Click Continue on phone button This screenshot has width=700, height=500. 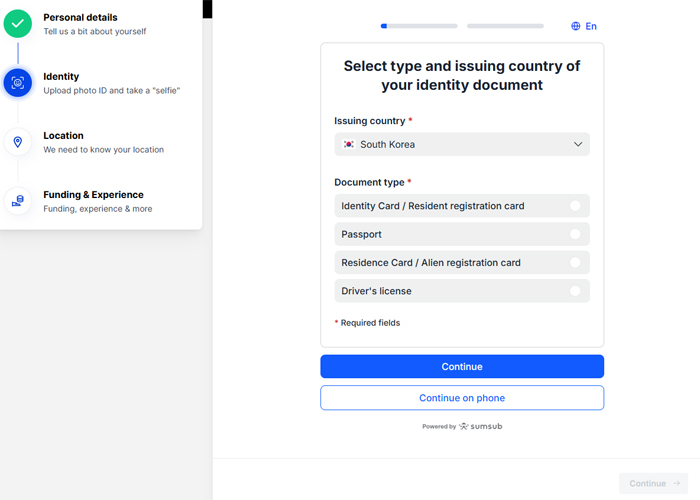click(462, 398)
